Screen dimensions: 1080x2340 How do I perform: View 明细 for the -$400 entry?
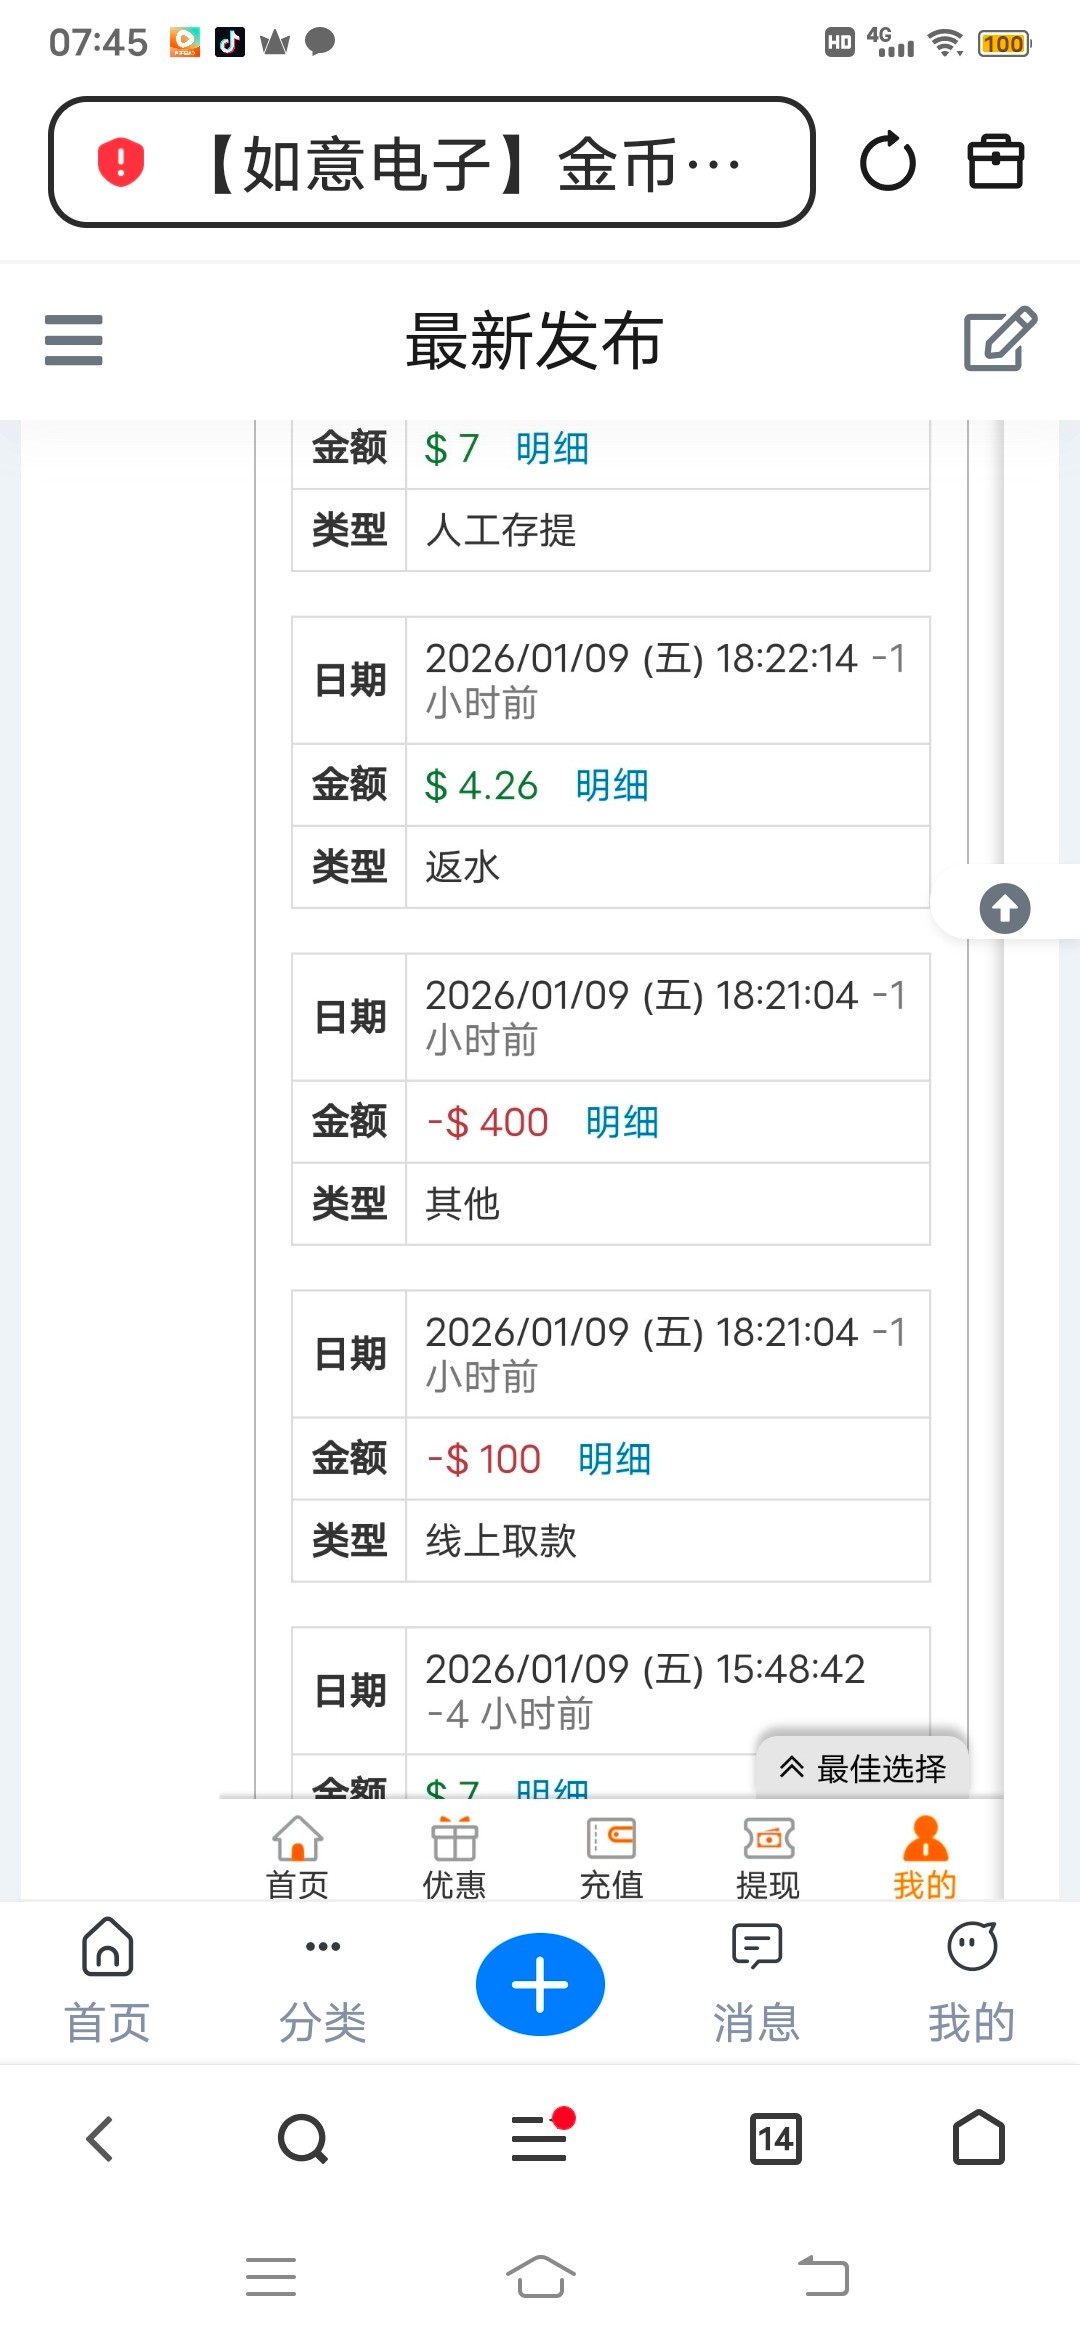622,1123
